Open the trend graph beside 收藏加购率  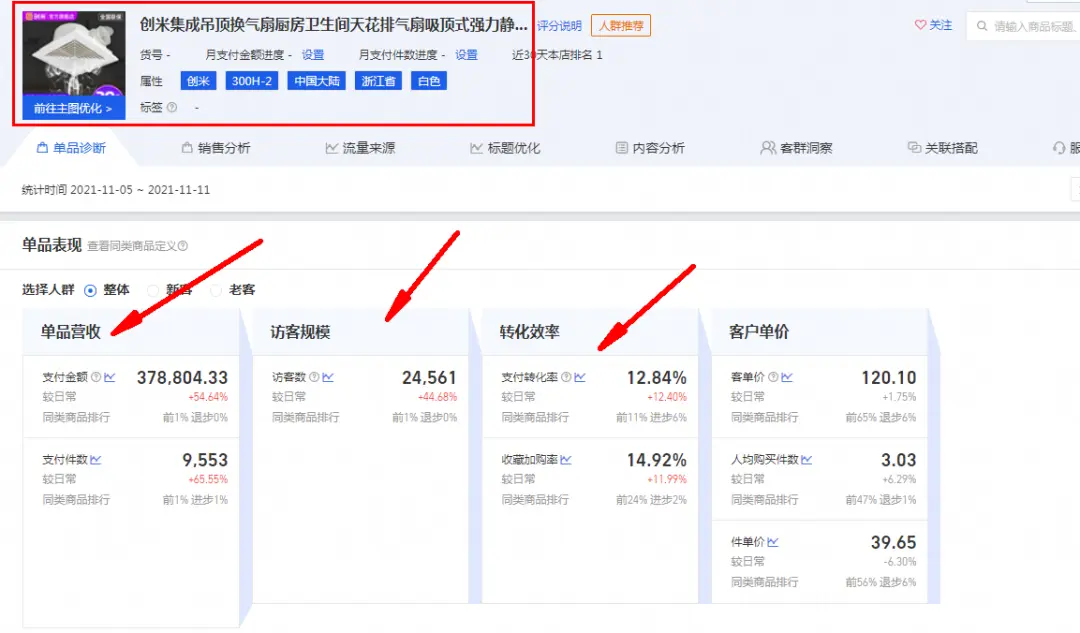(566, 459)
